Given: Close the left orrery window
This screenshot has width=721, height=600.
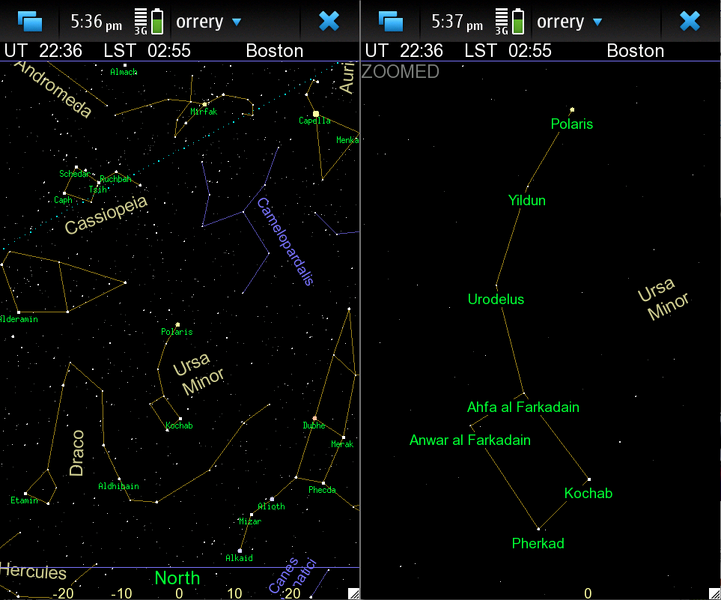Looking at the screenshot, I should pos(329,21).
